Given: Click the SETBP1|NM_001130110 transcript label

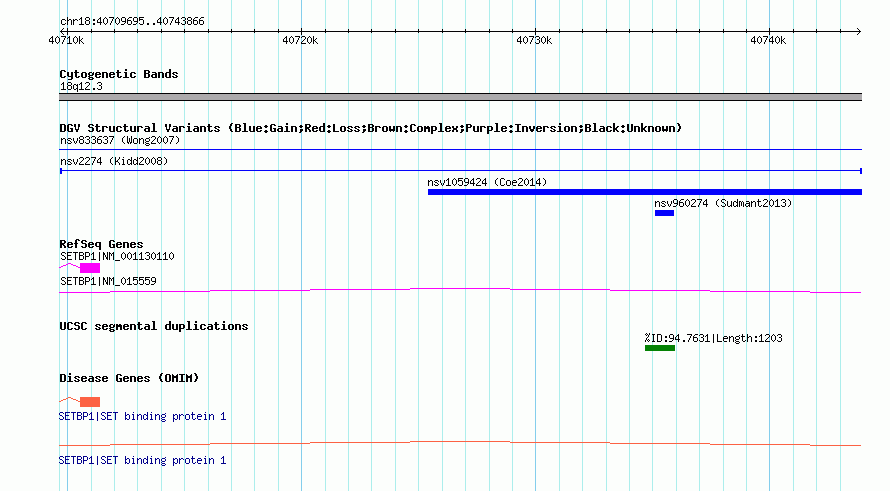Looking at the screenshot, I should click(117, 256).
